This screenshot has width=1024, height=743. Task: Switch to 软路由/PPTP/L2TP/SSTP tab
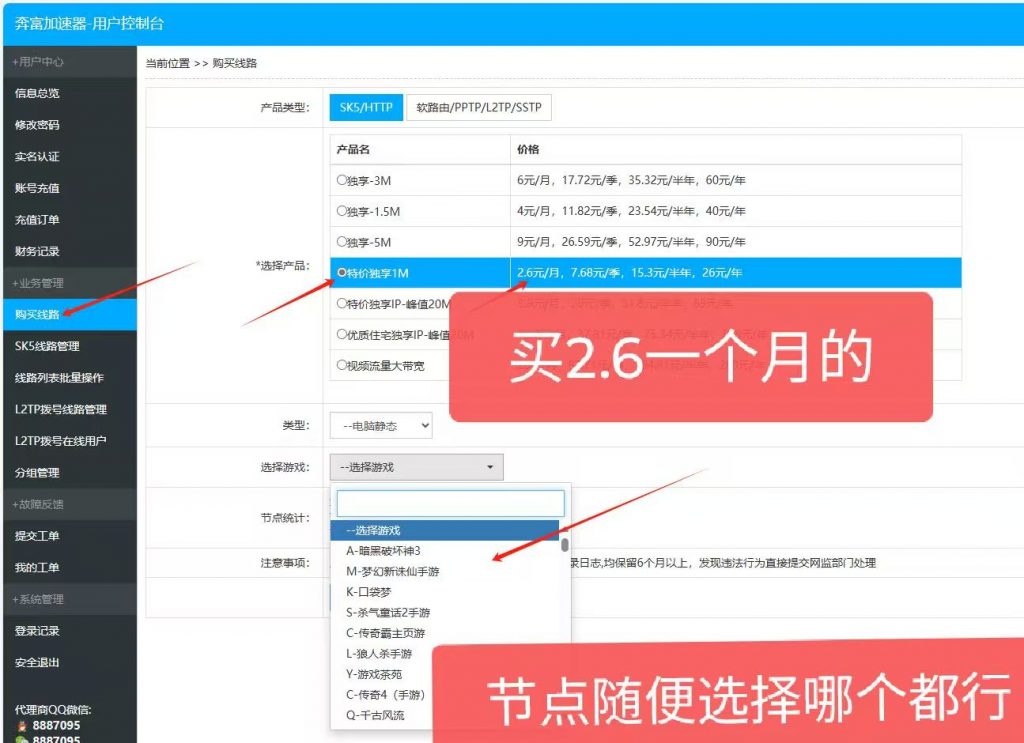(478, 107)
